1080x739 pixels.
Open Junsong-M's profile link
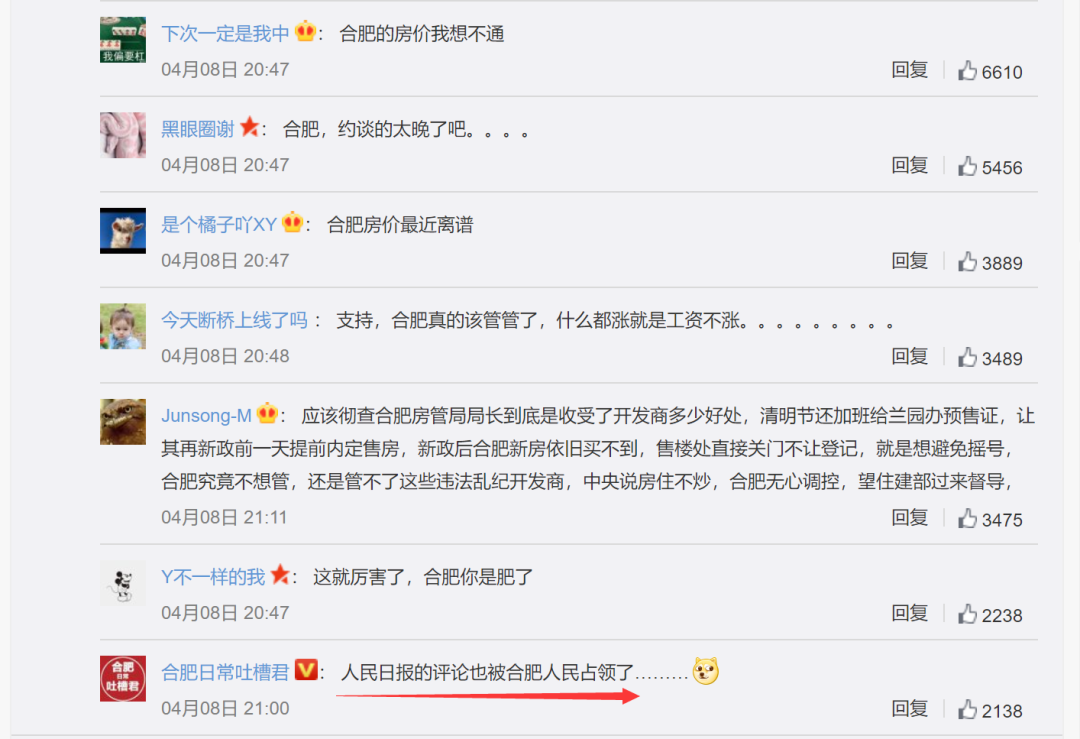coord(206,415)
